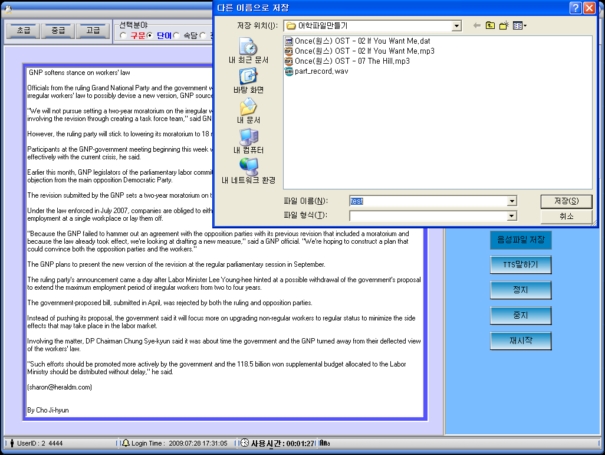This screenshot has width=605, height=455.
Task: Click the 중급 intermediate level button
Action: pos(58,30)
